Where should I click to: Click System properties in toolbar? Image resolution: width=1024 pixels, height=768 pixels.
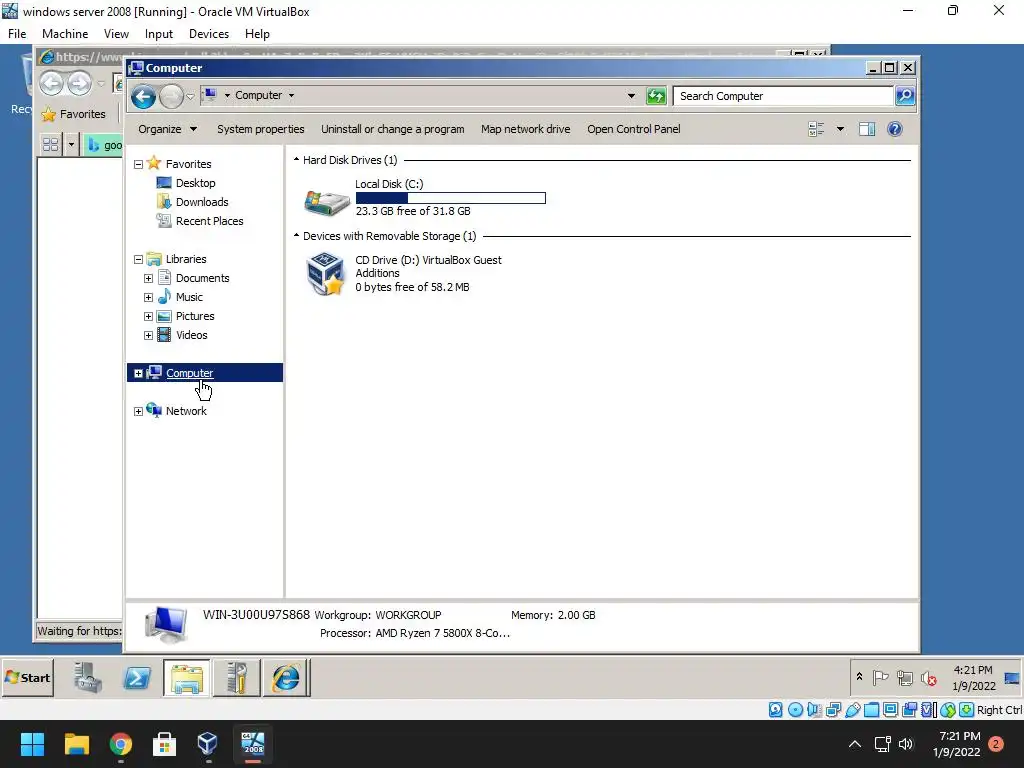click(261, 129)
